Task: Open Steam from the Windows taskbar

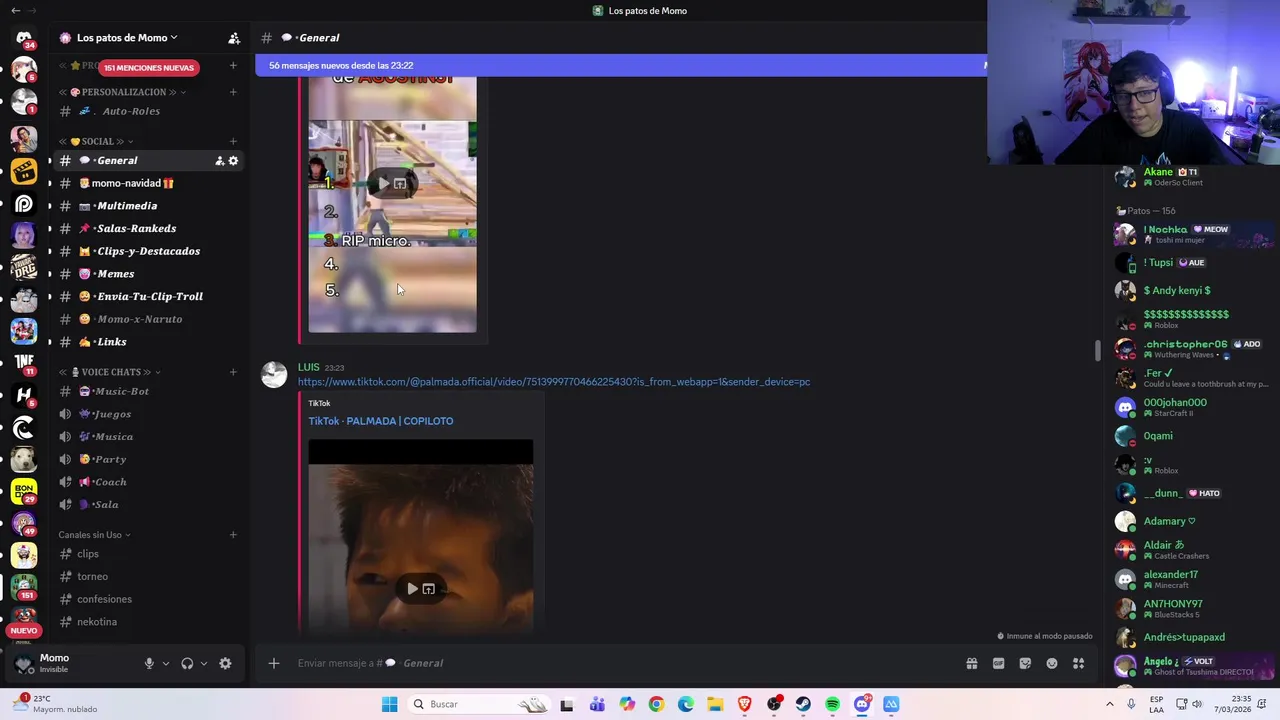Action: 803,704
